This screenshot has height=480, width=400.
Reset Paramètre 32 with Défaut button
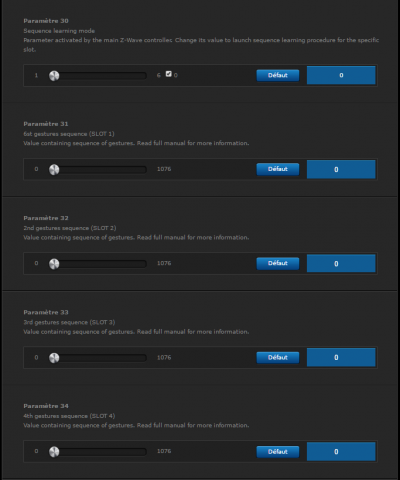(x=278, y=263)
